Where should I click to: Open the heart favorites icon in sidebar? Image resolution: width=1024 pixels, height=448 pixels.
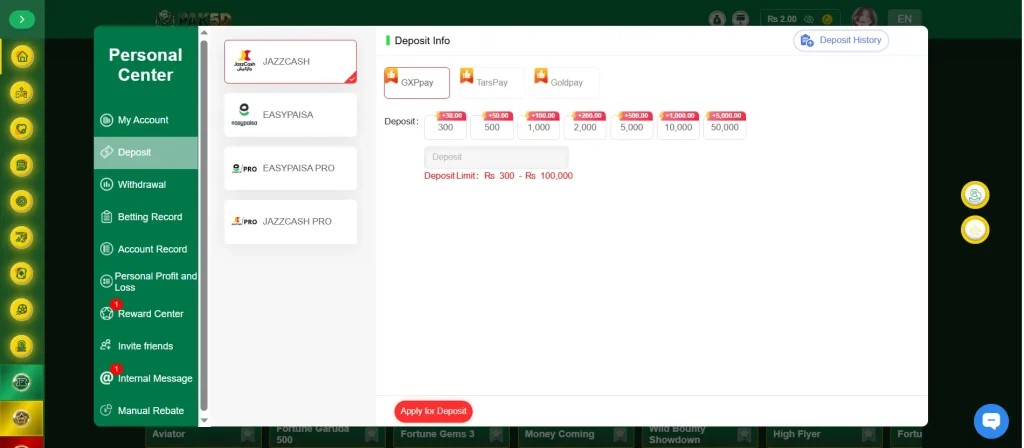[22, 129]
